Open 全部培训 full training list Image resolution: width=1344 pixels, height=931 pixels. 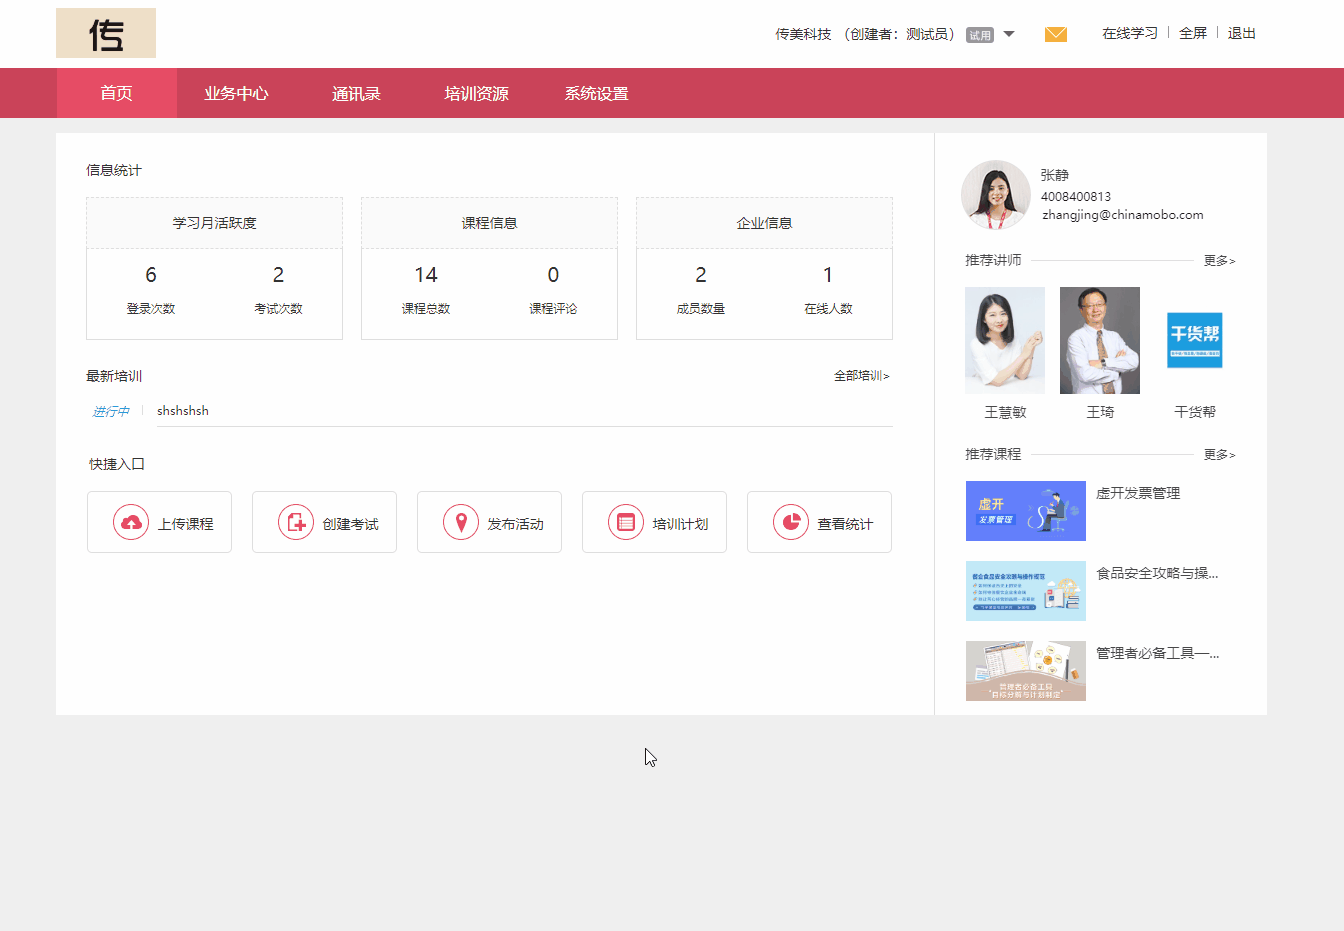(860, 375)
